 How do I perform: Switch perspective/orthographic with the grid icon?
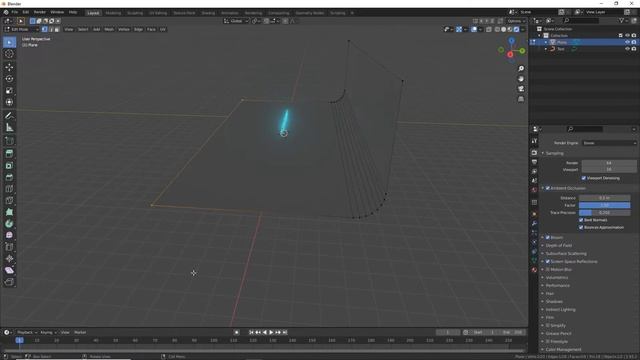[521, 99]
